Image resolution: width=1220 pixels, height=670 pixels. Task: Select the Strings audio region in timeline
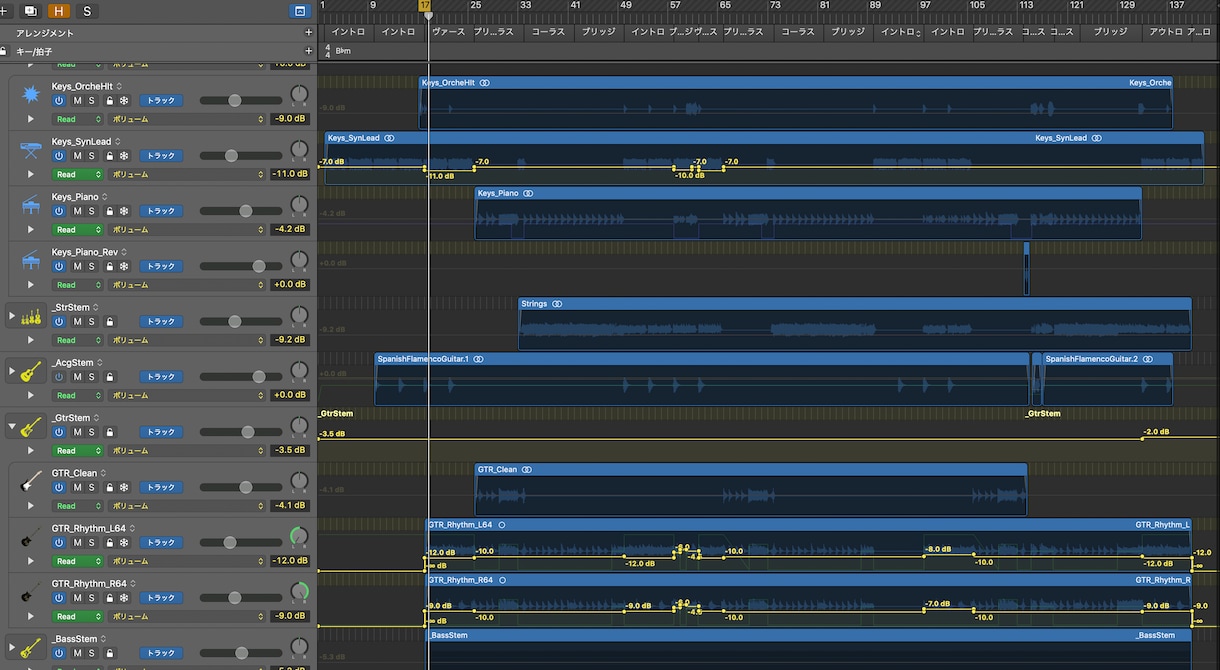pyautogui.click(x=855, y=323)
